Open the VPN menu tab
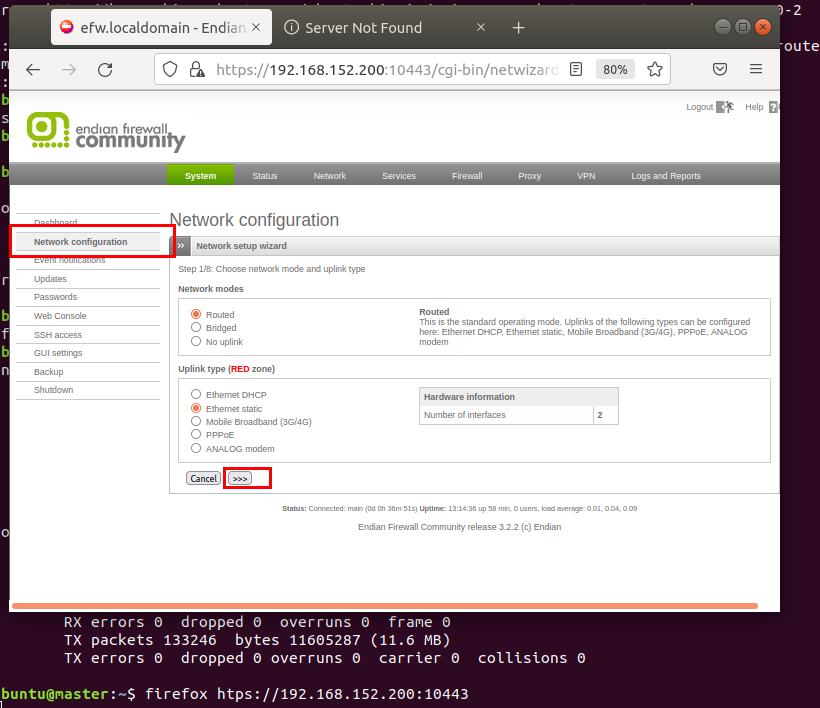The height and width of the screenshot is (708, 820). pos(586,176)
